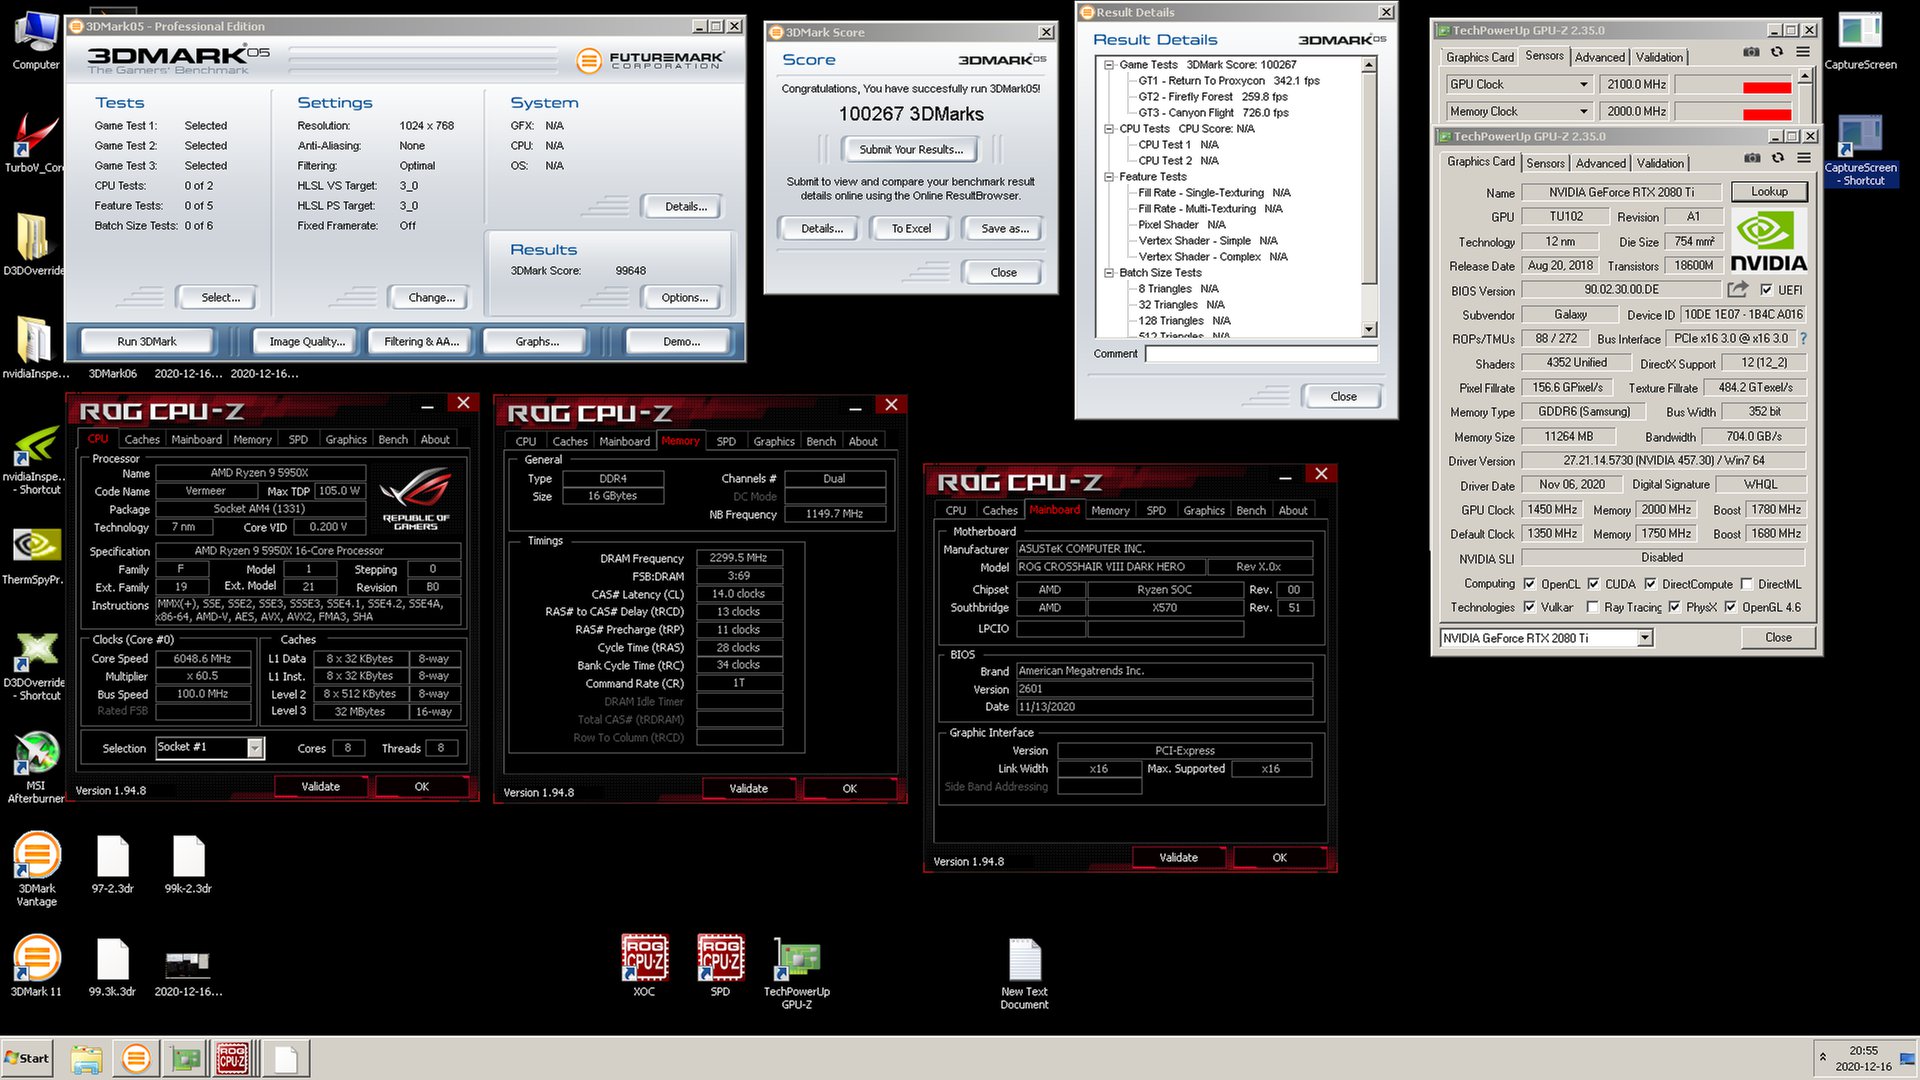Toggle the PhysX checkbox
This screenshot has width=1920, height=1080.
click(1674, 607)
